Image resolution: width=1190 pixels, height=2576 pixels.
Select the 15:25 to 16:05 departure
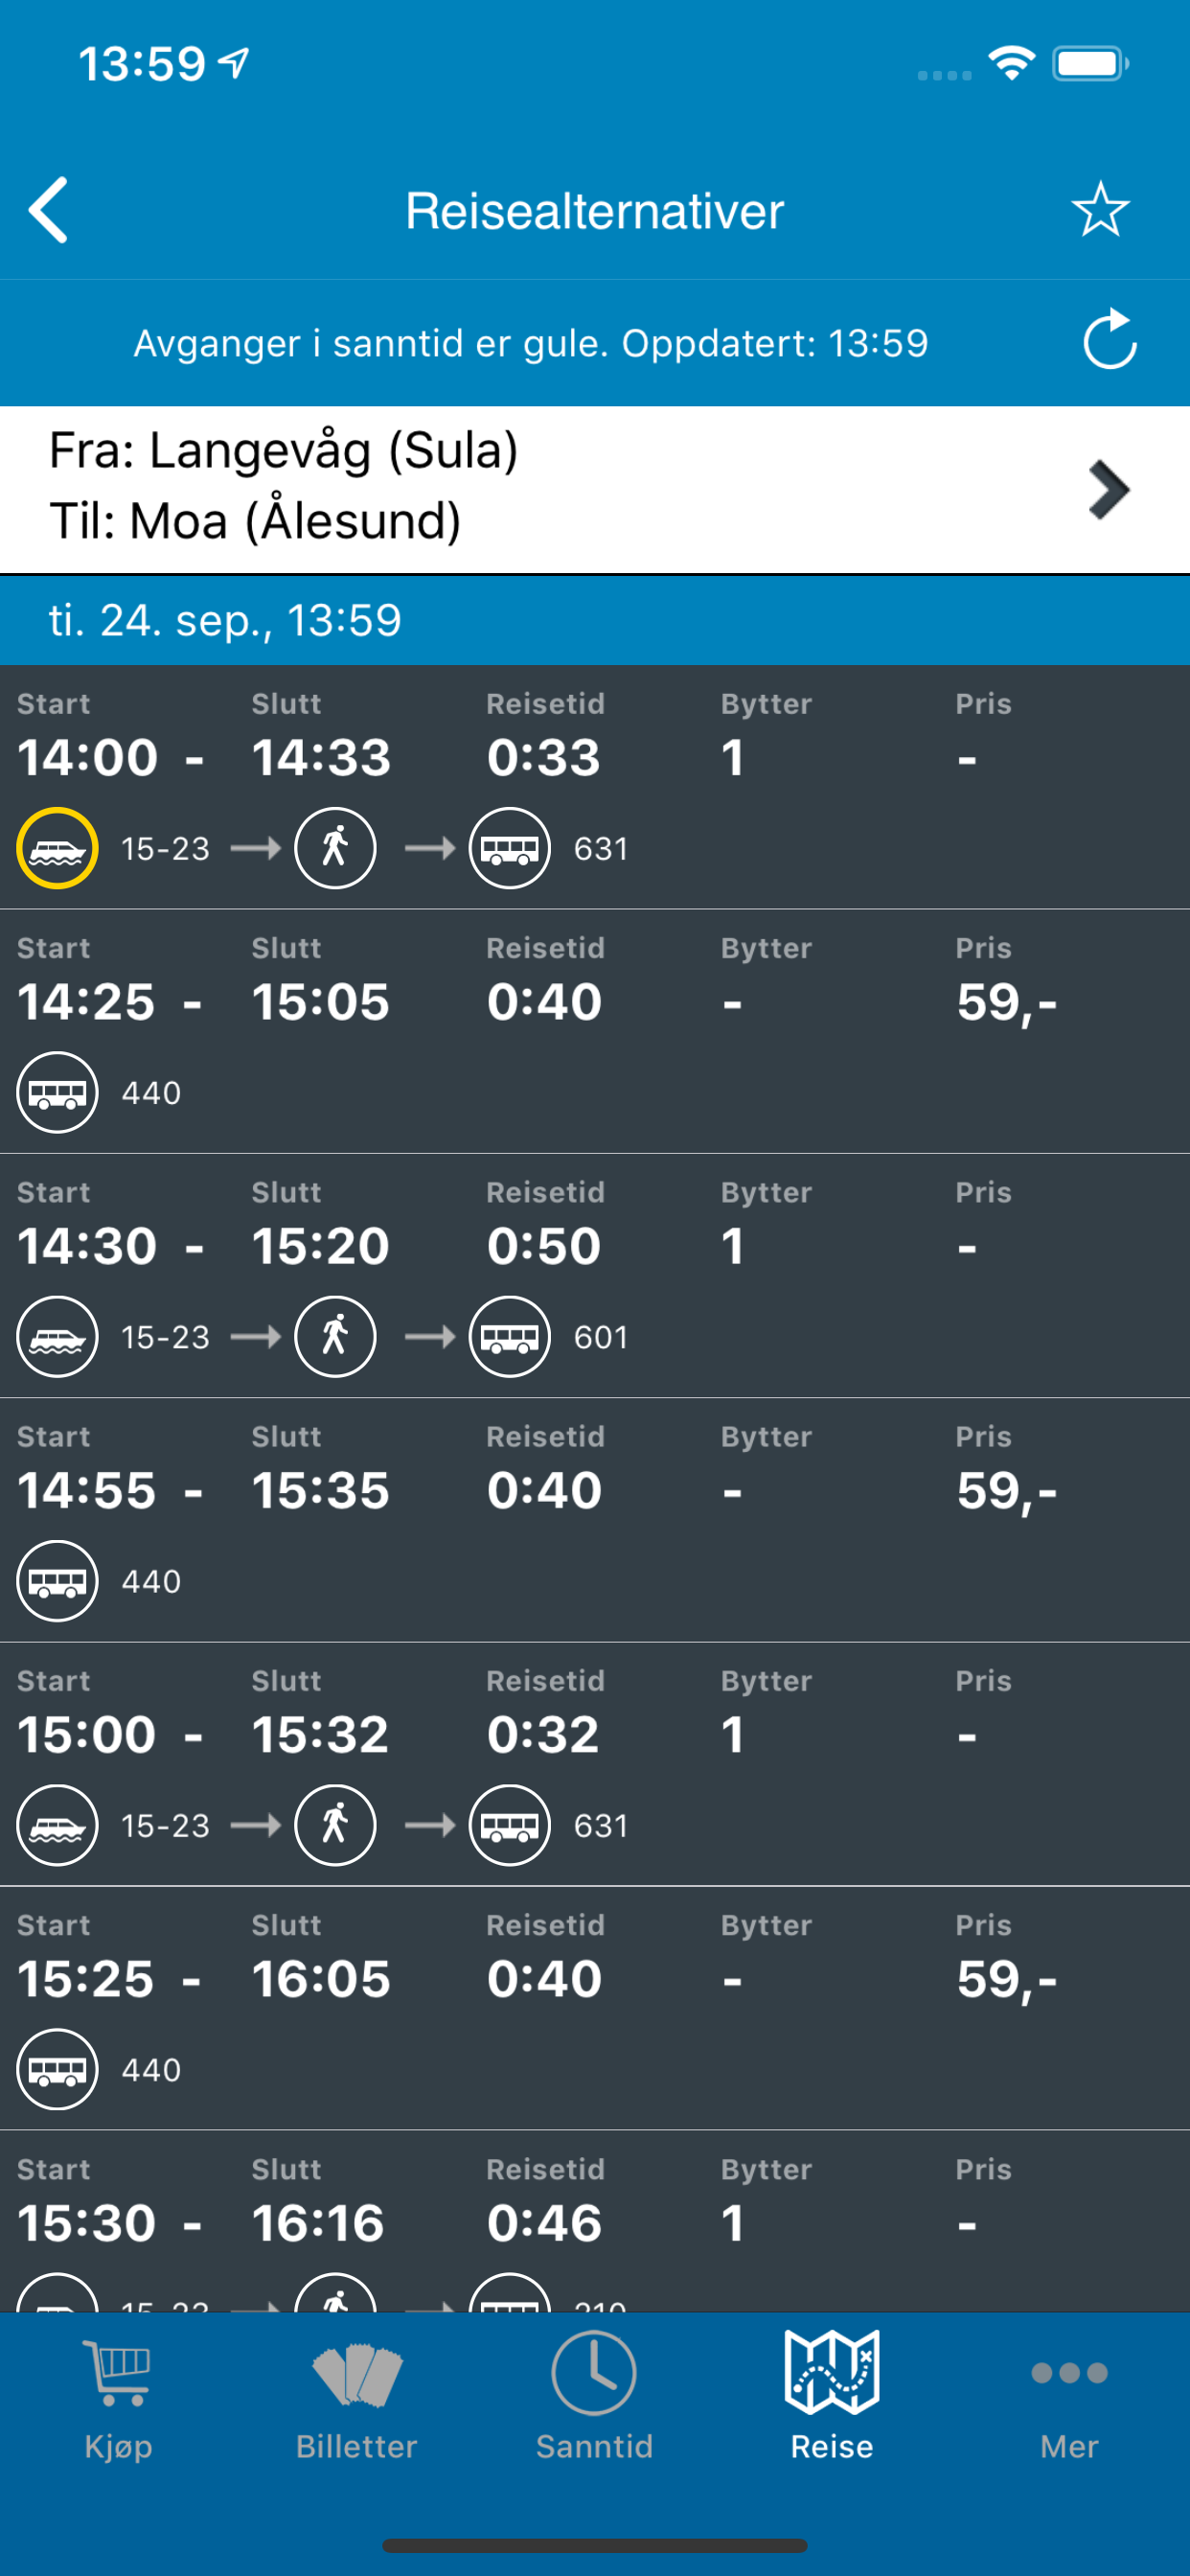point(594,2006)
